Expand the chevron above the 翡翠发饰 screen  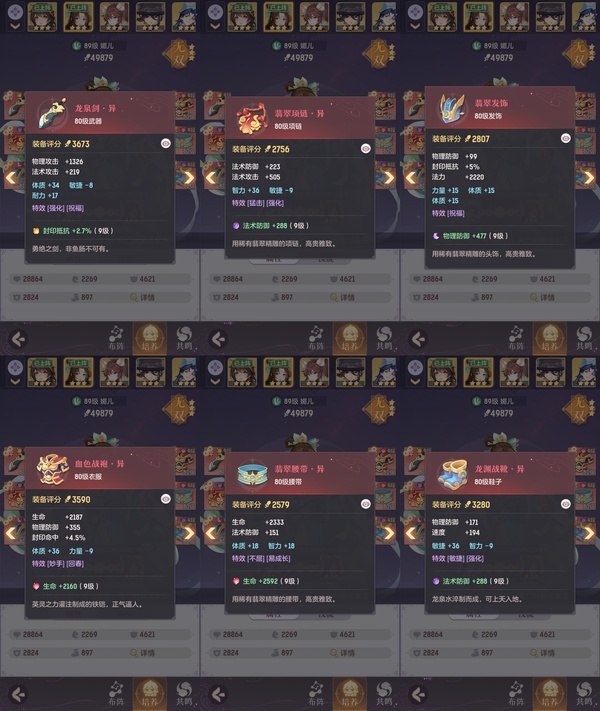415,26
